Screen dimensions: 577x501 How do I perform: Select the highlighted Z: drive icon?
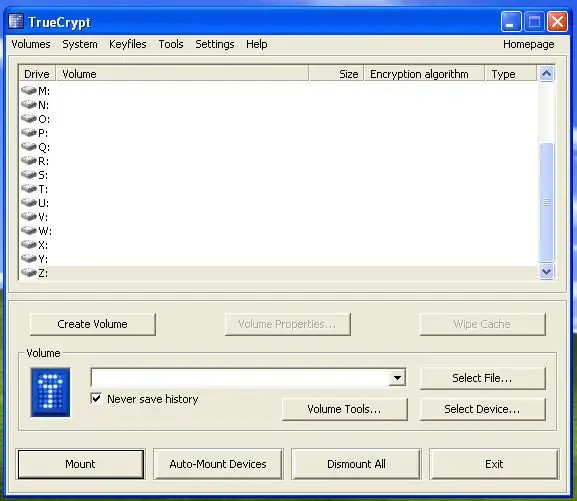coord(29,273)
